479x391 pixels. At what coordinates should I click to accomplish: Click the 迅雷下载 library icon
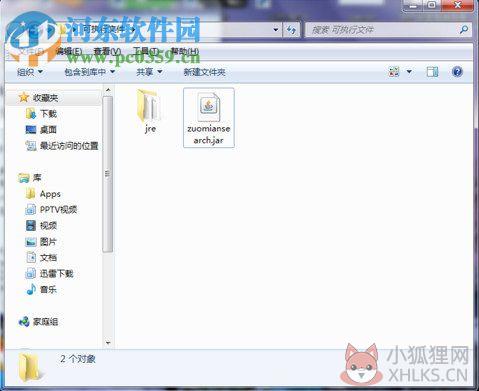(31, 273)
